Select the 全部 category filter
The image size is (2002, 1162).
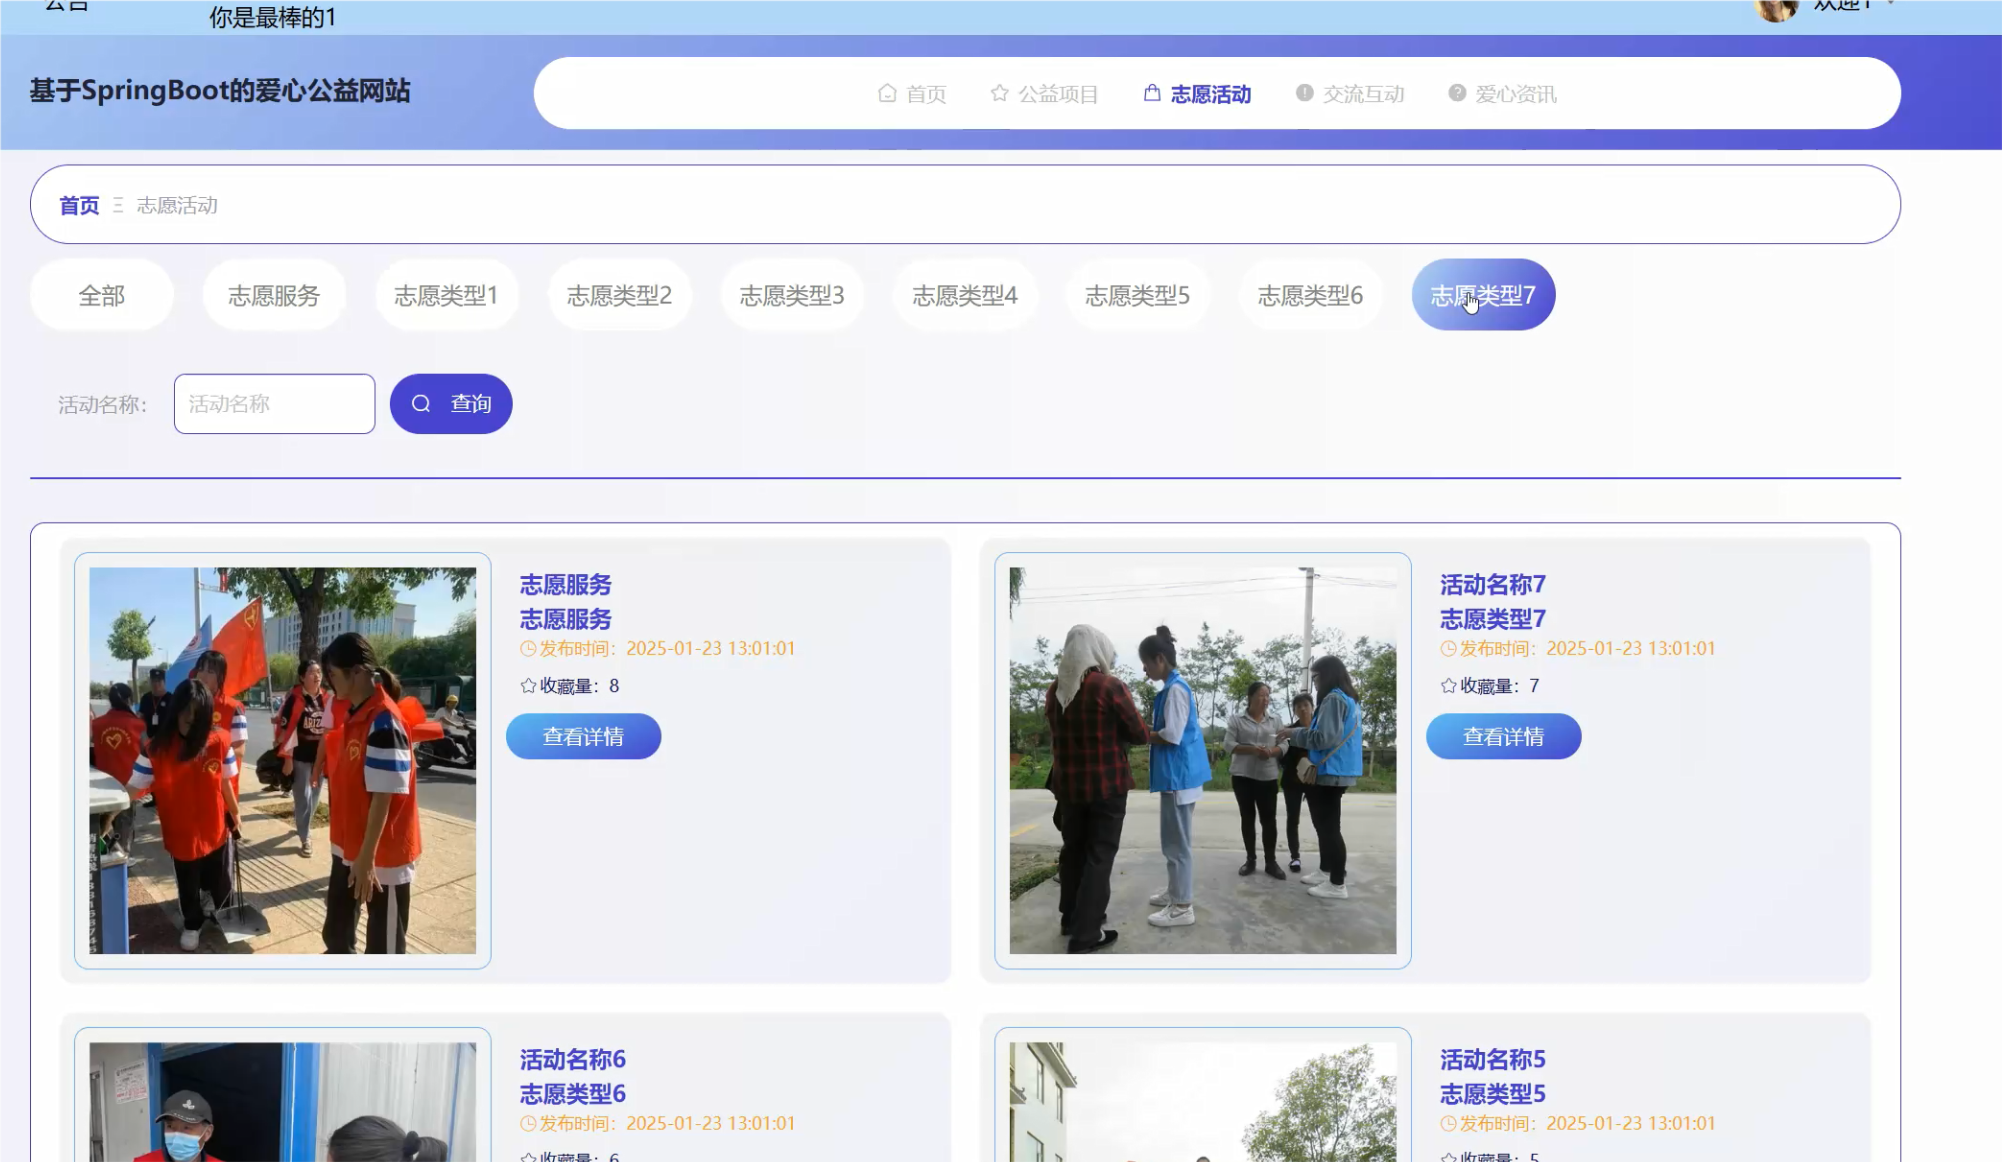pos(102,296)
